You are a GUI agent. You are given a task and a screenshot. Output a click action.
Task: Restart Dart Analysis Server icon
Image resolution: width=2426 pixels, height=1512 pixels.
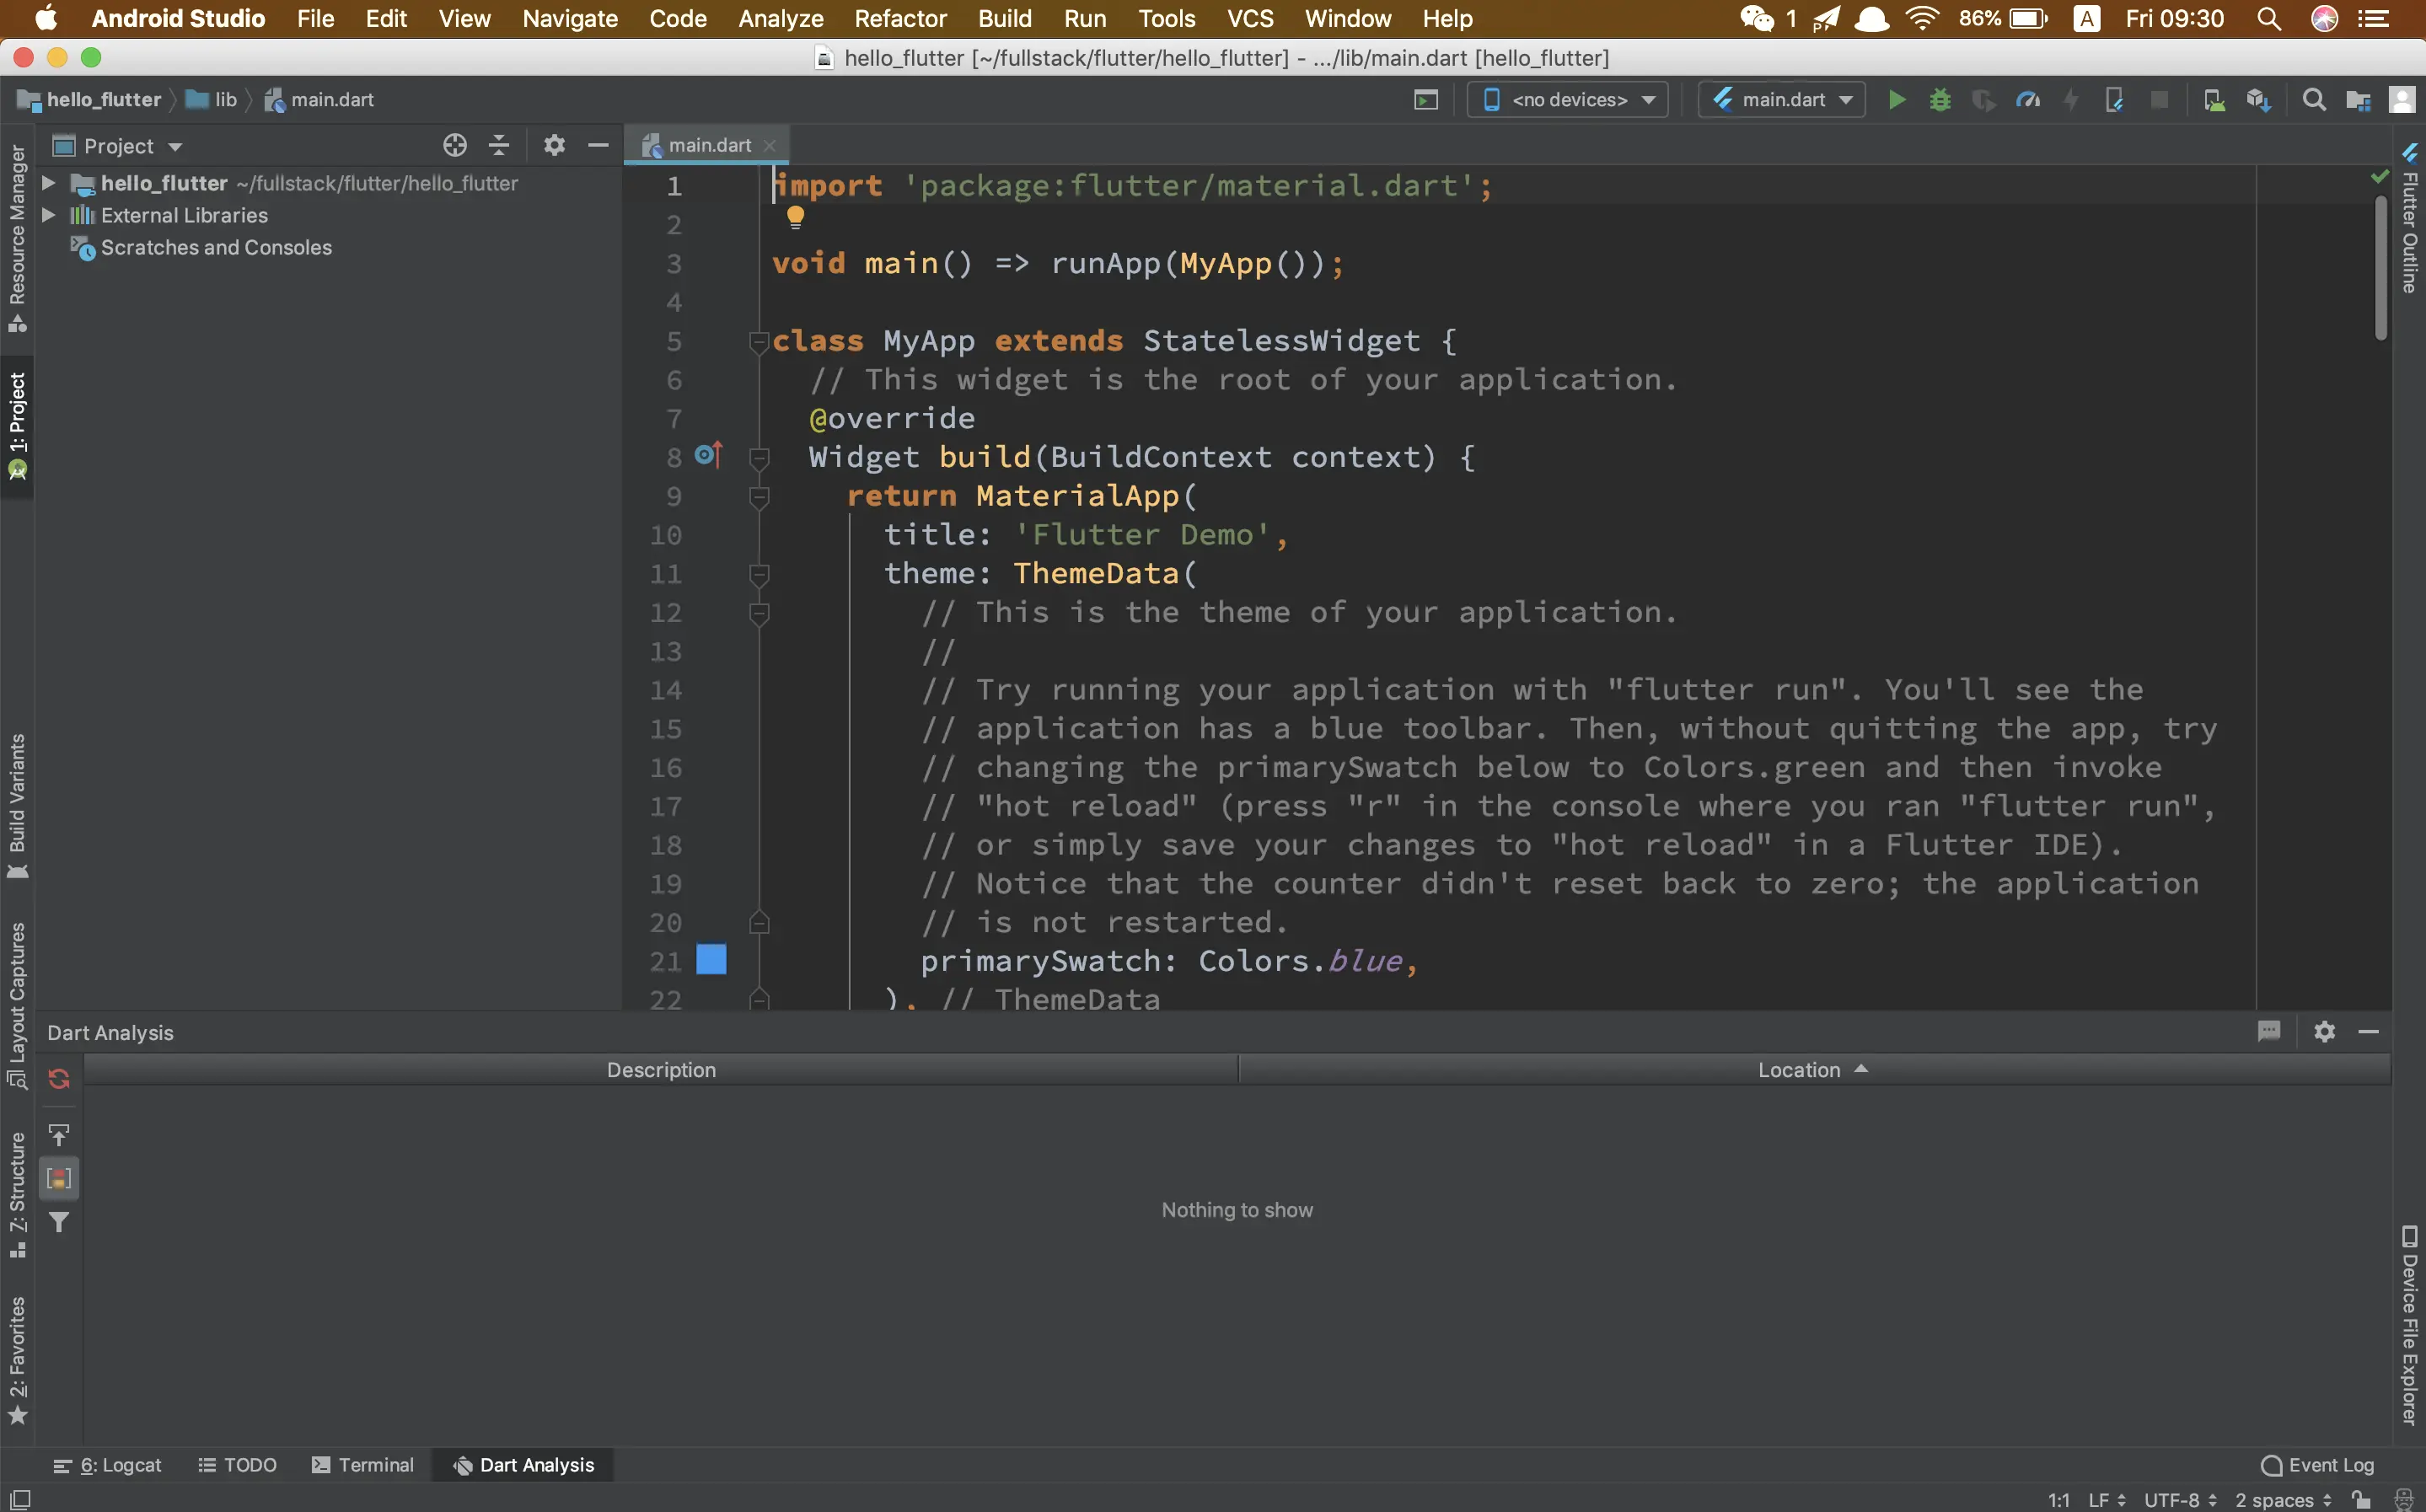pyautogui.click(x=59, y=1078)
